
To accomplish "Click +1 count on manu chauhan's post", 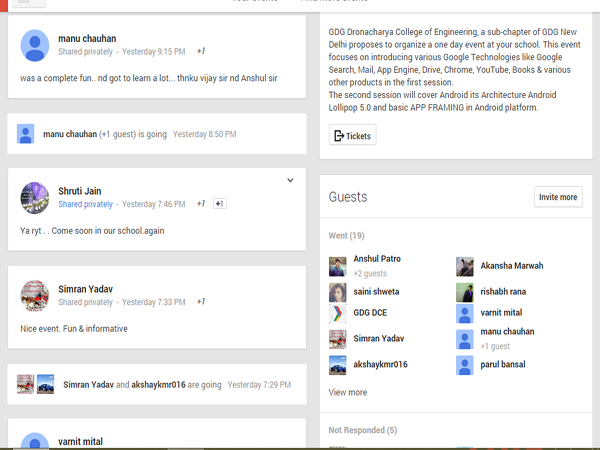I will (x=201, y=51).
